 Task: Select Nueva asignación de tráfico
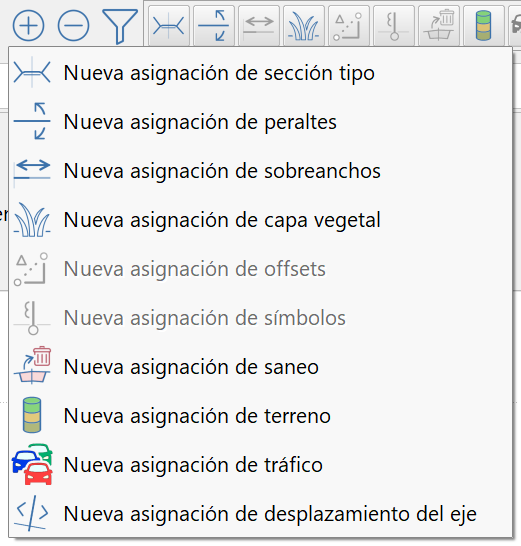click(x=260, y=465)
